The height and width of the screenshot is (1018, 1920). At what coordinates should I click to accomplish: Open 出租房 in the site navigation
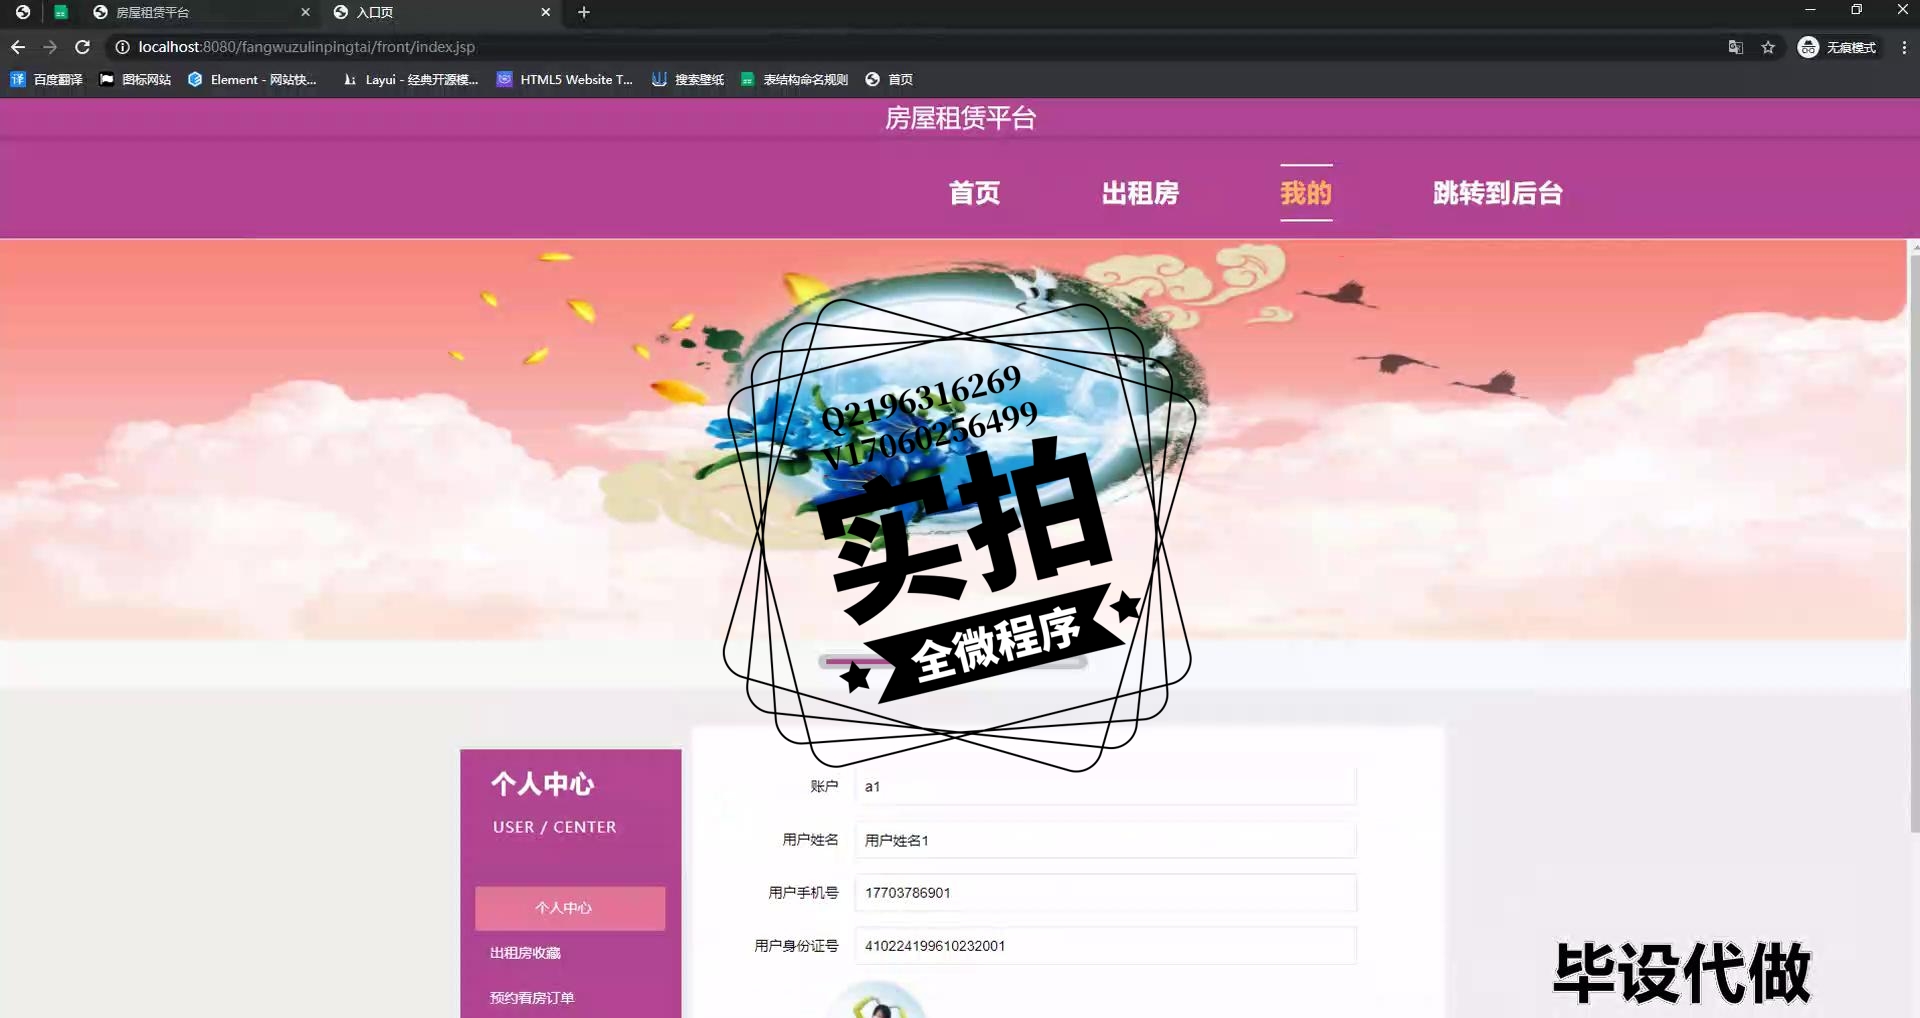pos(1140,193)
